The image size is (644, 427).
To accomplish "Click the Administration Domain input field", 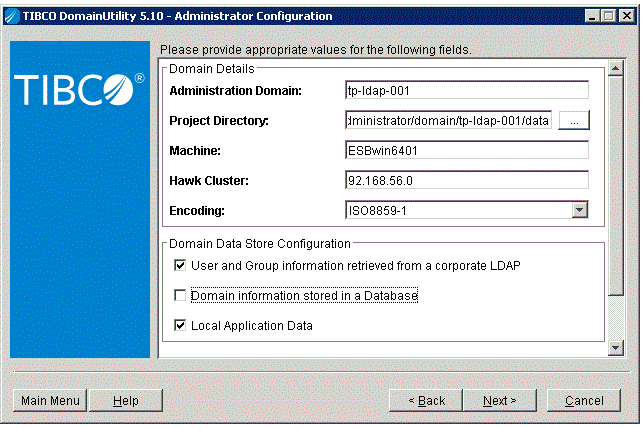I will 467,90.
